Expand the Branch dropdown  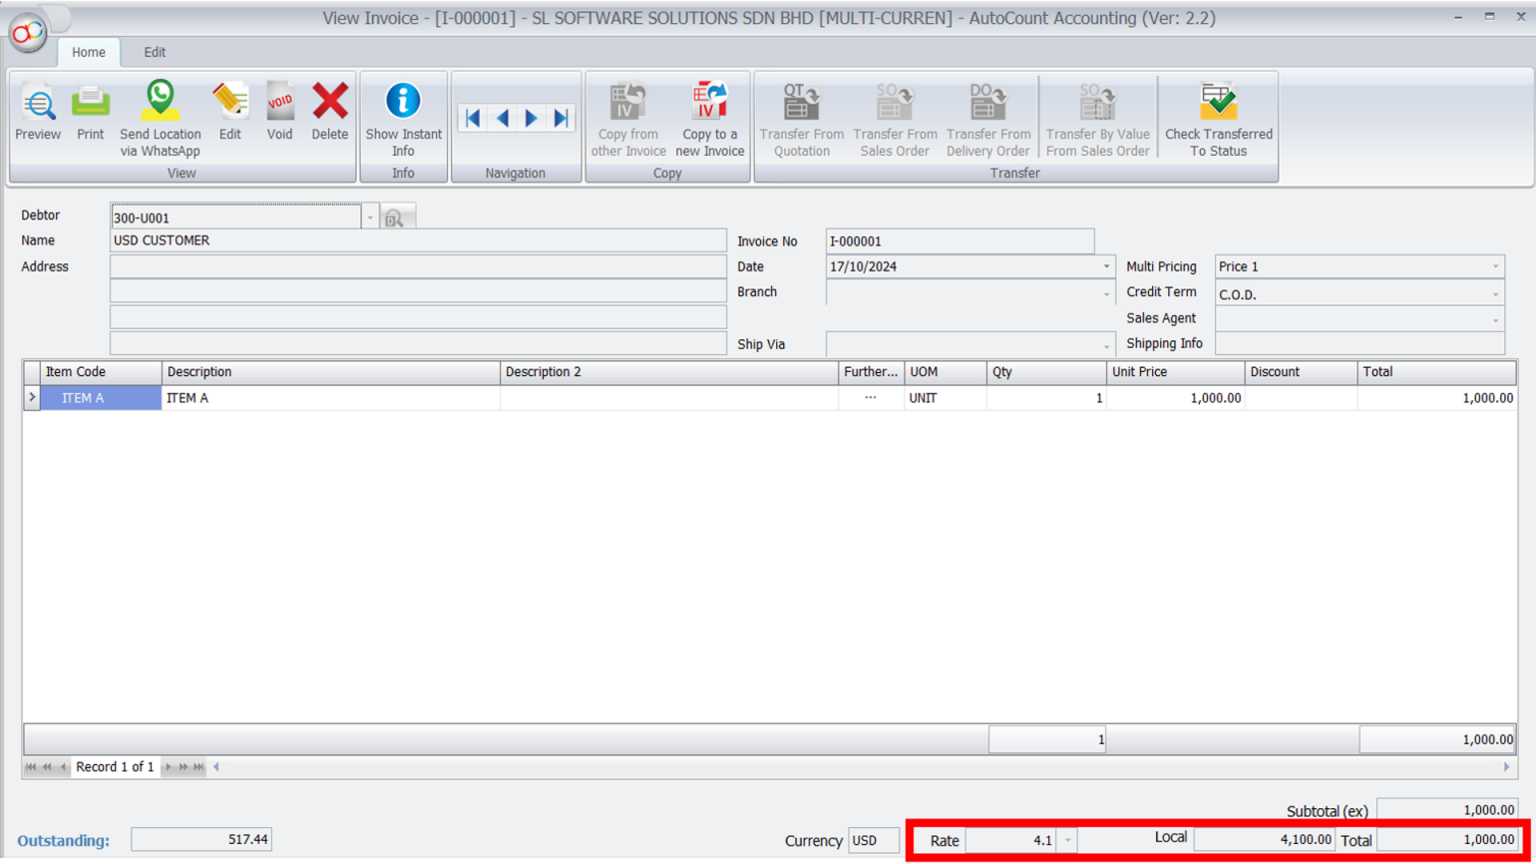[x=1106, y=293]
